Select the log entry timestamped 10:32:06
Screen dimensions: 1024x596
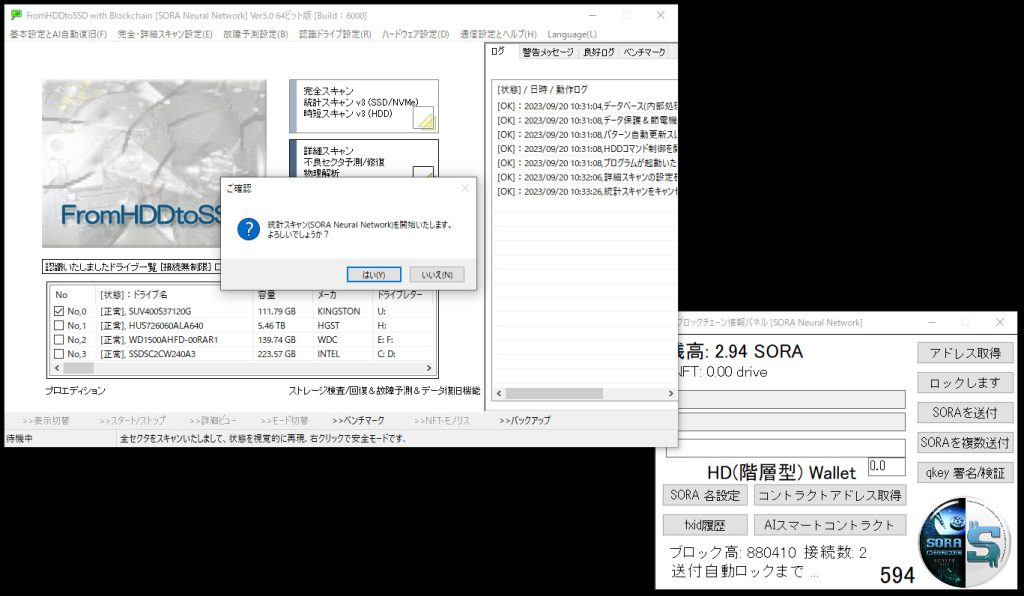586,178
